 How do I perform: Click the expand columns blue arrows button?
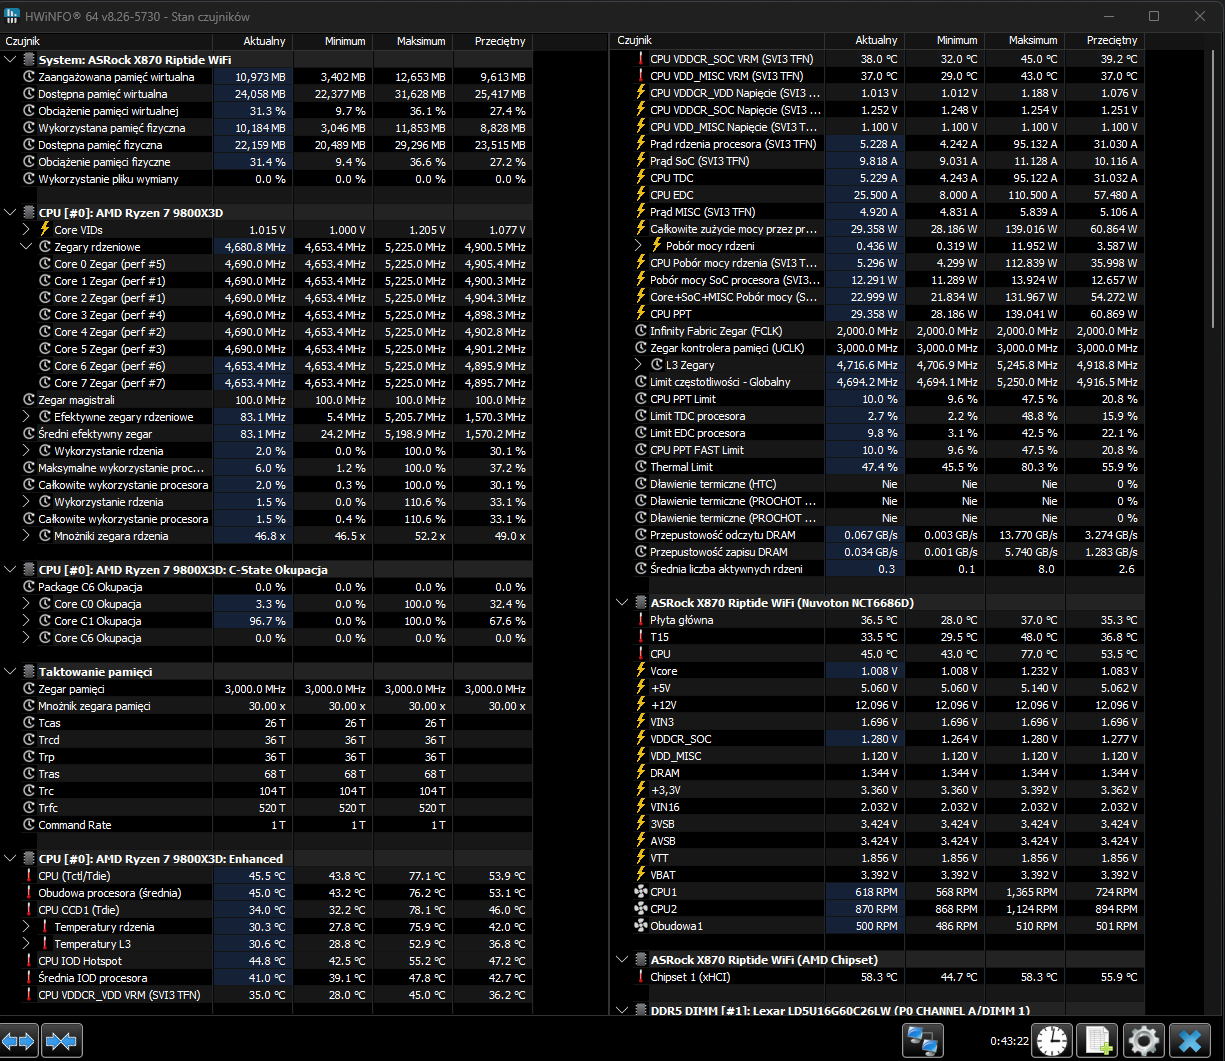point(19,1041)
